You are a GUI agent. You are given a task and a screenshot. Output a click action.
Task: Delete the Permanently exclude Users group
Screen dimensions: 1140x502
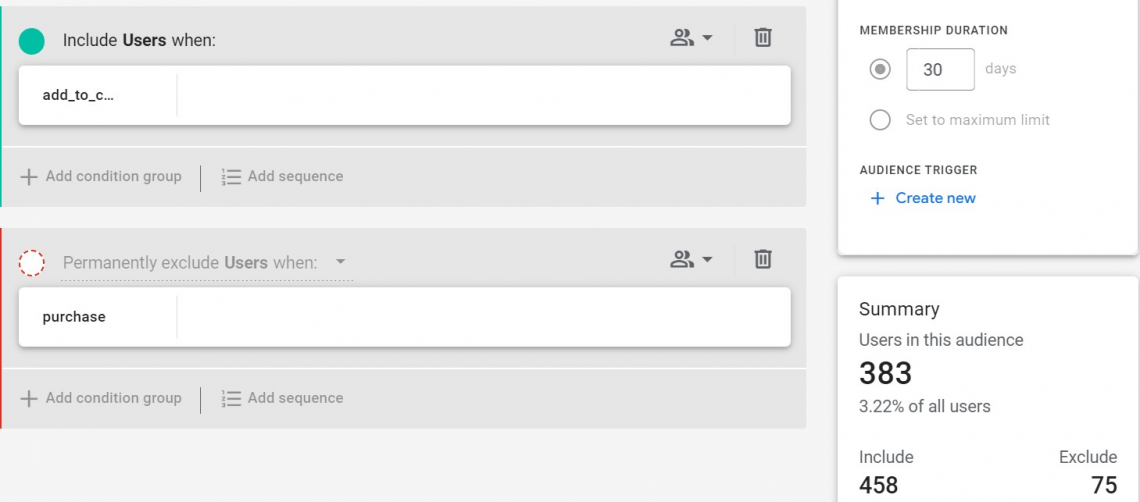tap(763, 259)
